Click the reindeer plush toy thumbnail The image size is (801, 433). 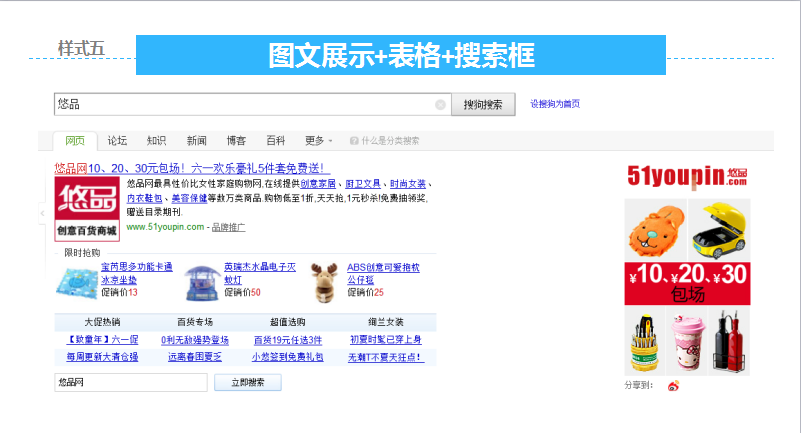click(x=325, y=282)
